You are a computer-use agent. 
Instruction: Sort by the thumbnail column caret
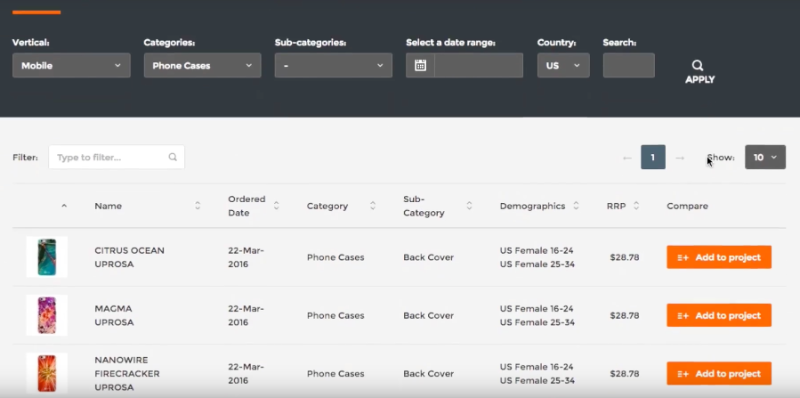(64, 206)
